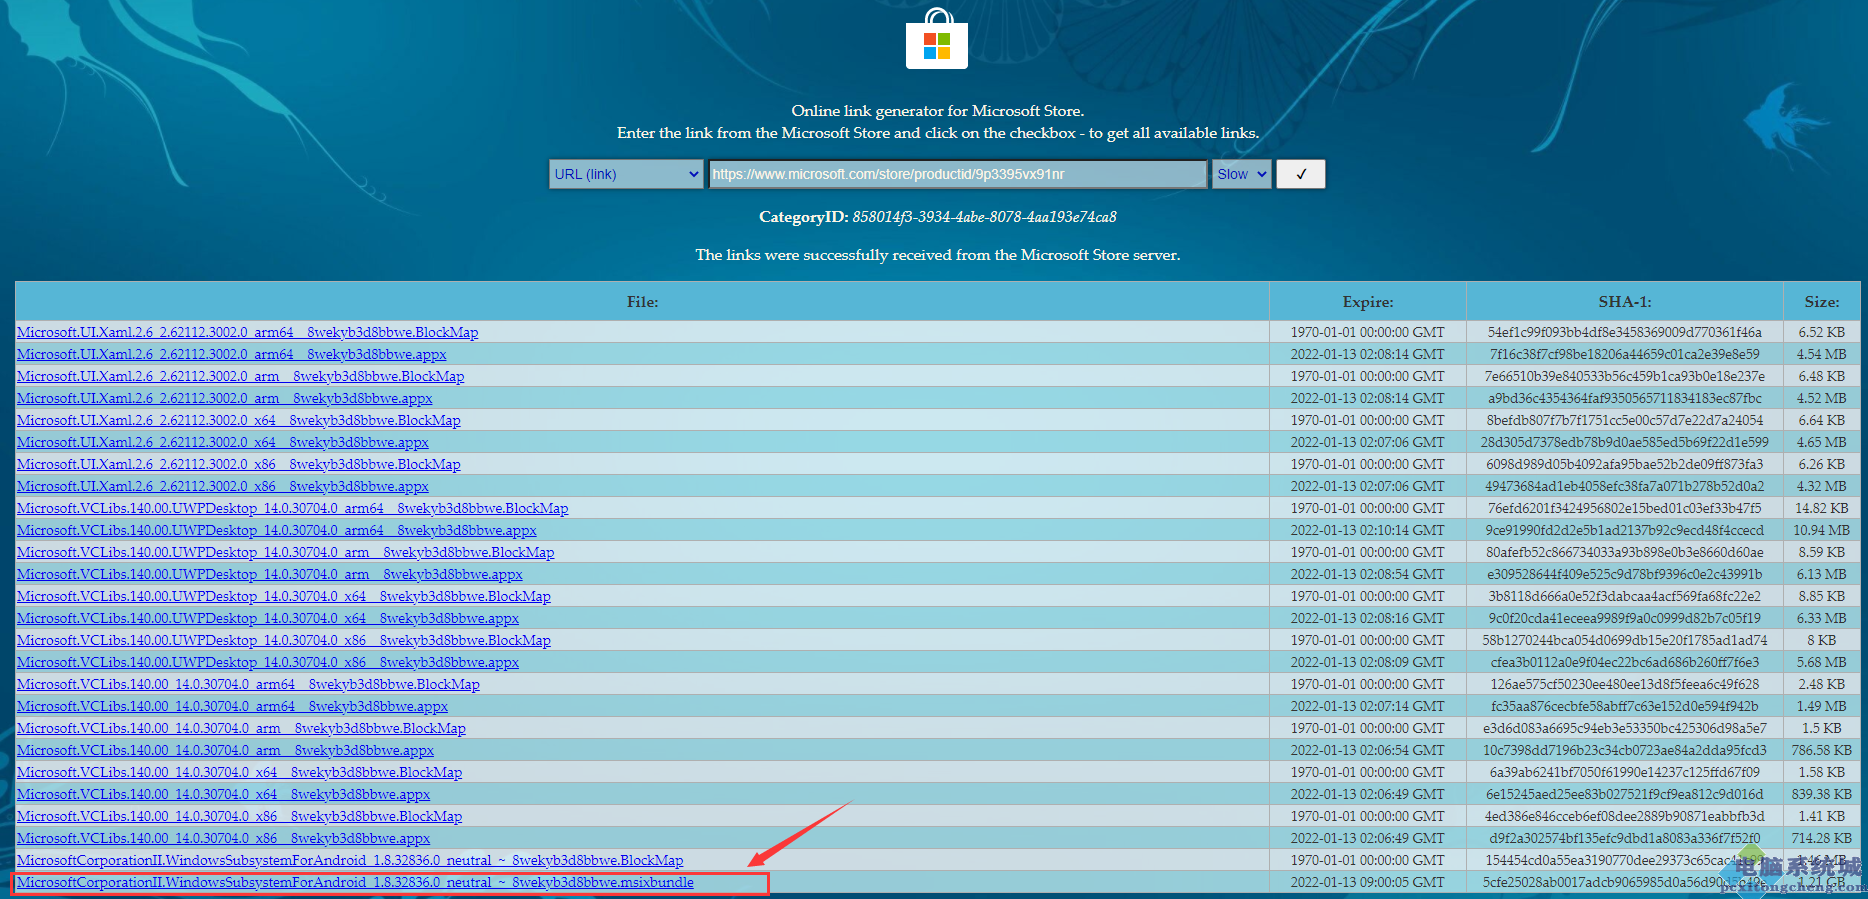Image resolution: width=1868 pixels, height=899 pixels.
Task: Download Microsoft.UI.Xaml.2.6 arm64 appx file
Action: pyautogui.click(x=231, y=354)
